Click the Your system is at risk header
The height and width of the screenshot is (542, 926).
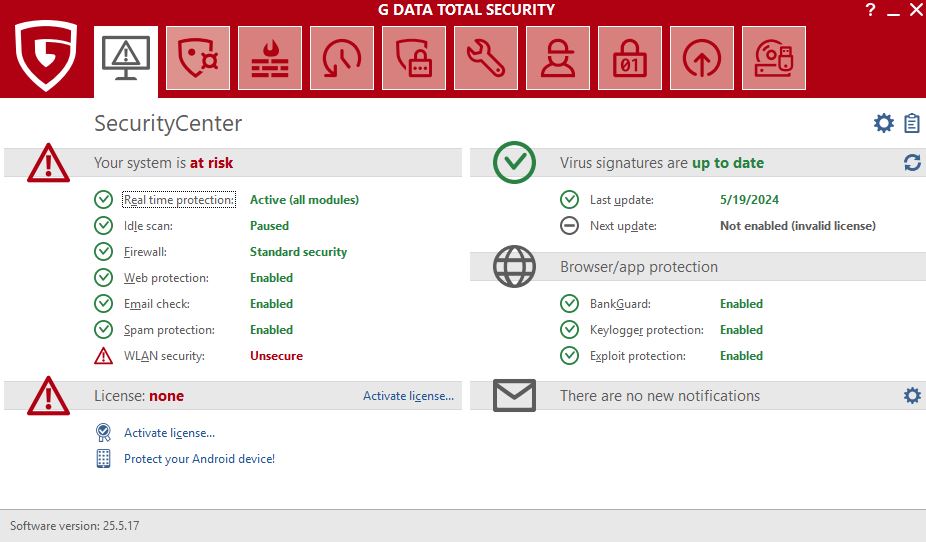click(x=163, y=162)
